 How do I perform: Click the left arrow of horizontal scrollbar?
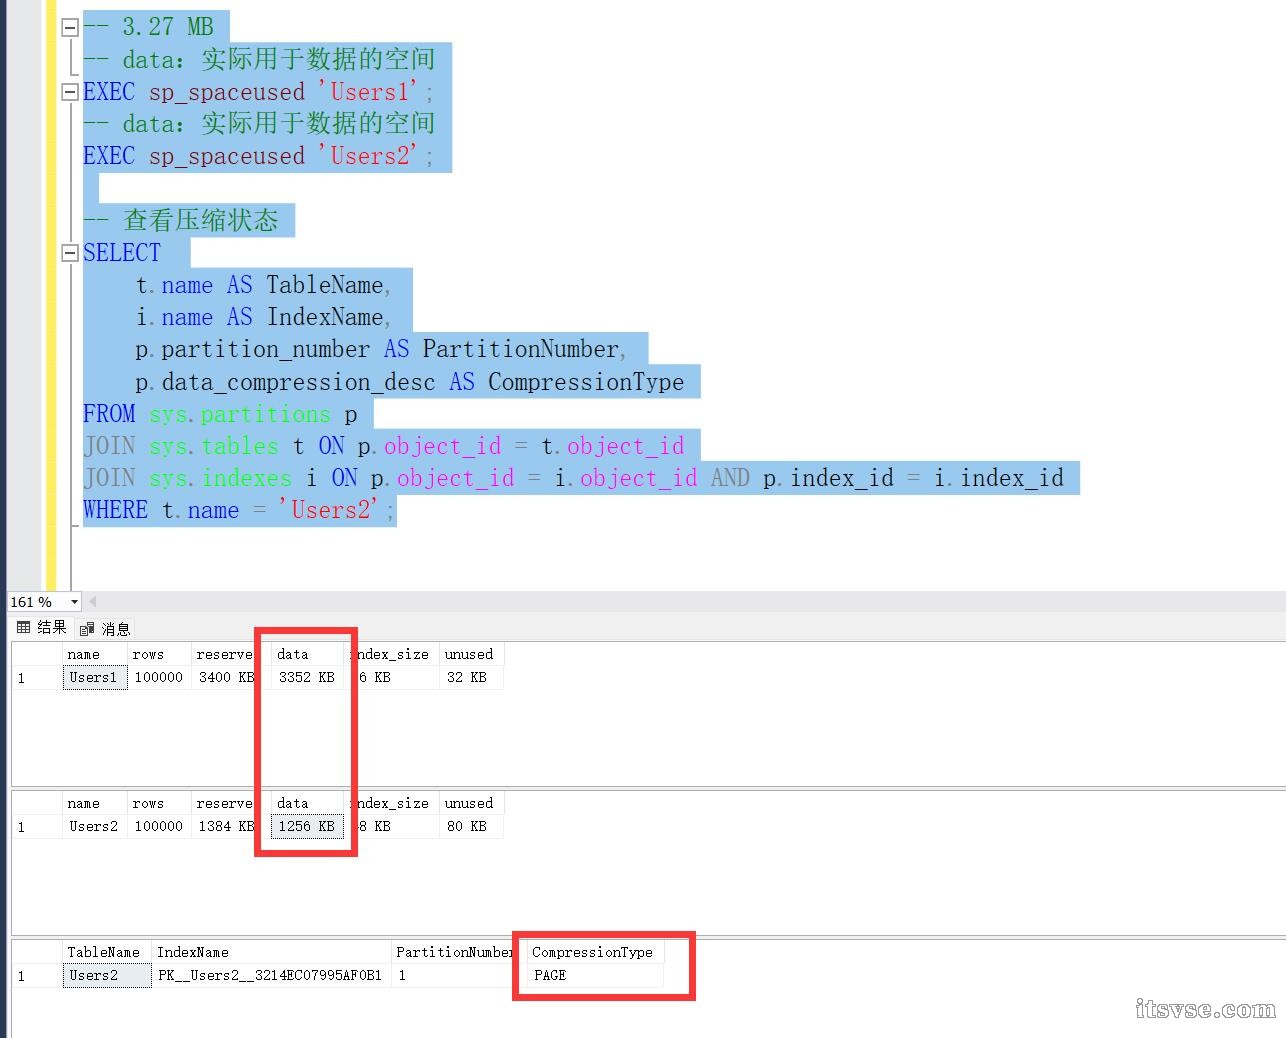pos(93,602)
